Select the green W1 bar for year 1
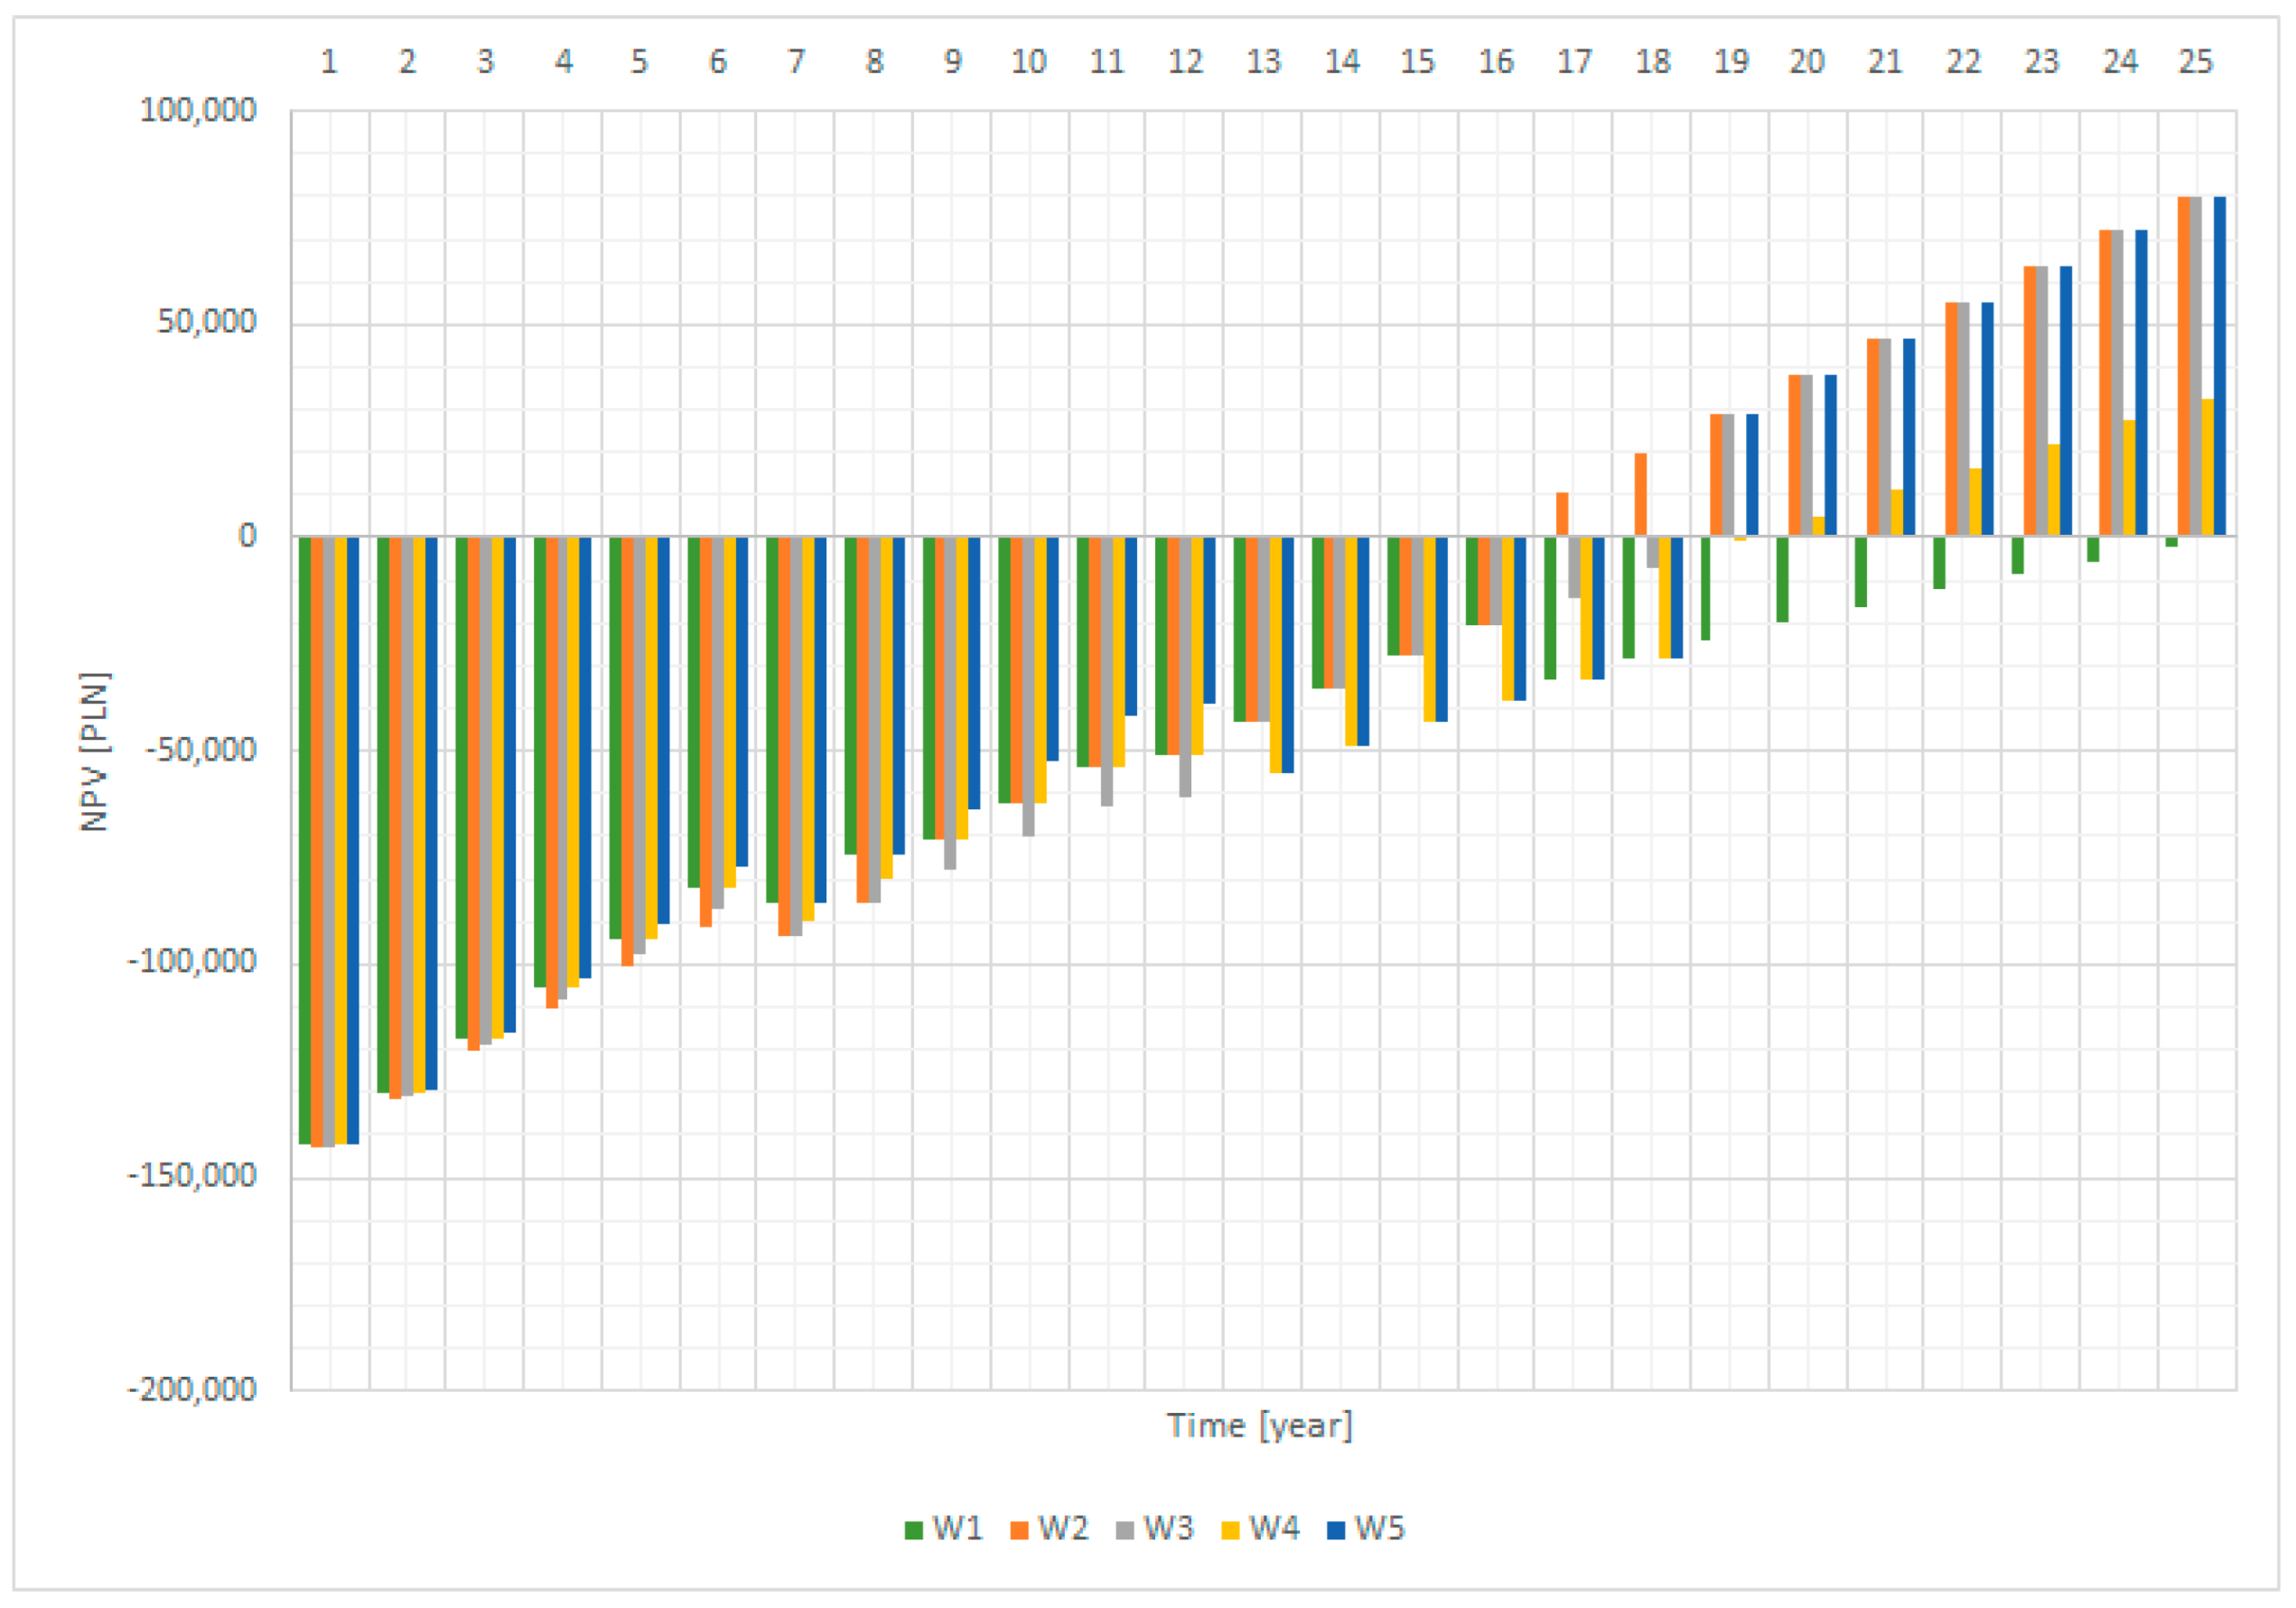 pos(305,840)
